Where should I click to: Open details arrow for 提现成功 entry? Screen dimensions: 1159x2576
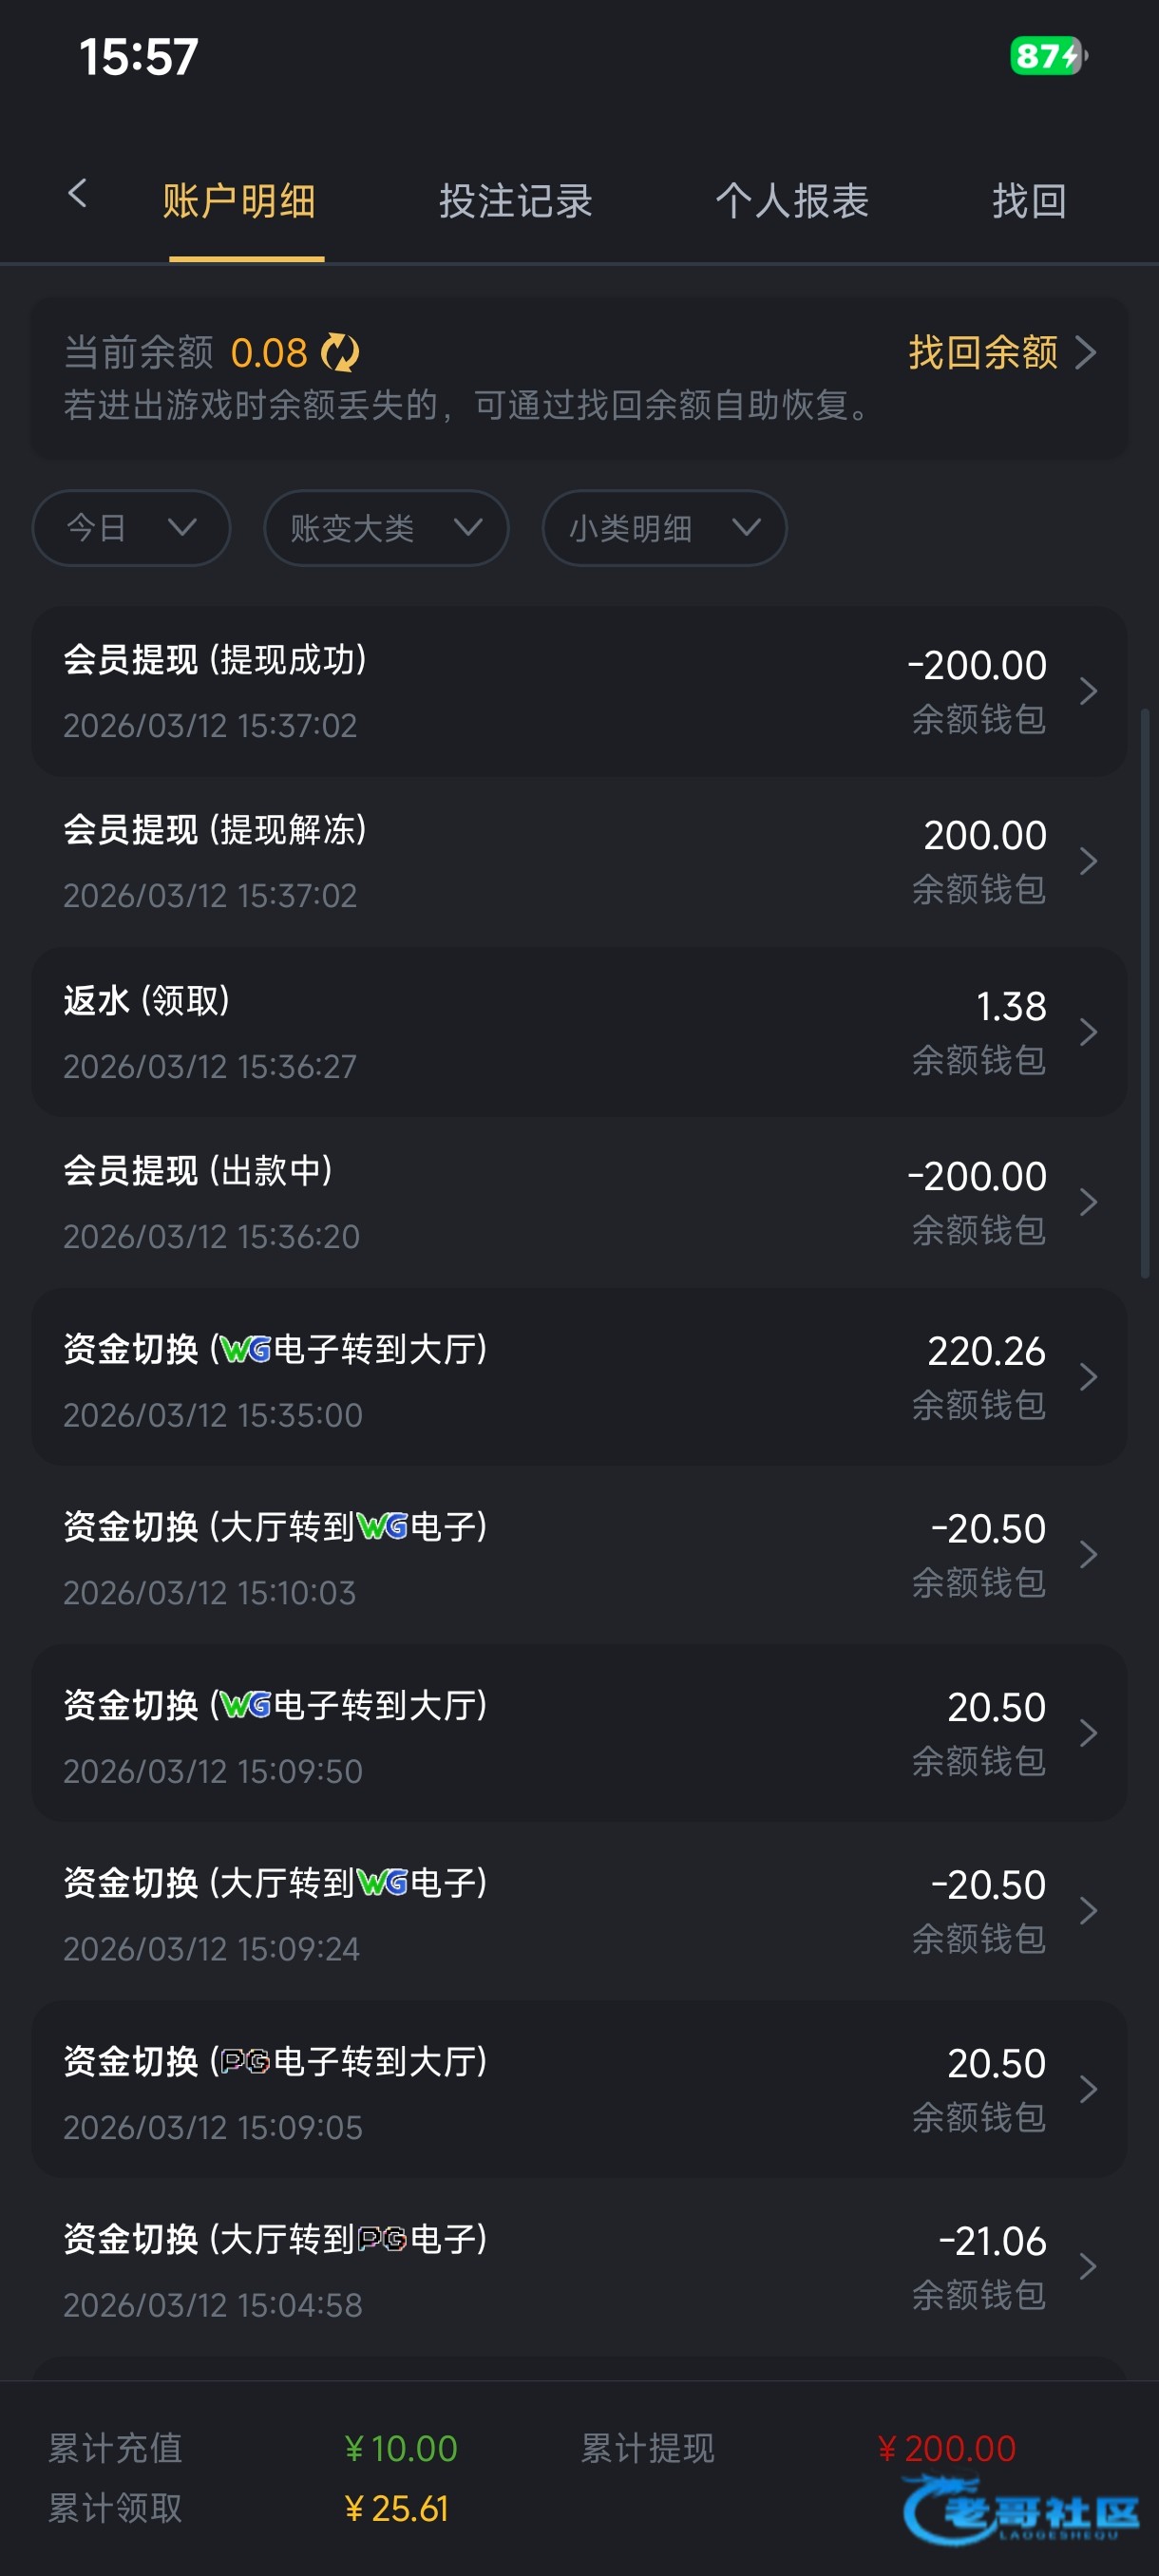pyautogui.click(x=1088, y=691)
